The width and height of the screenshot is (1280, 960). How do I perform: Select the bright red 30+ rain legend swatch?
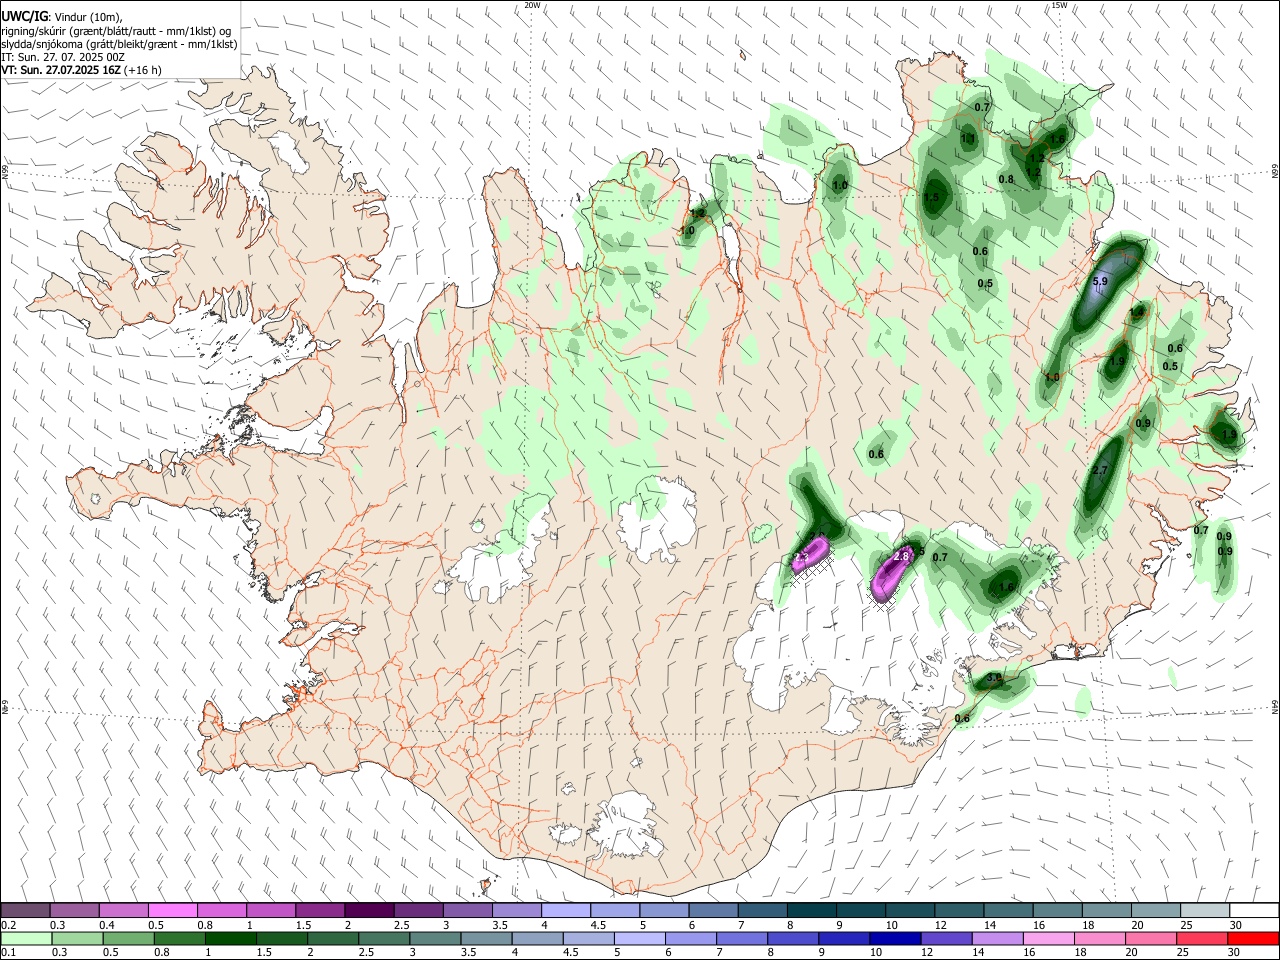tap(1253, 939)
